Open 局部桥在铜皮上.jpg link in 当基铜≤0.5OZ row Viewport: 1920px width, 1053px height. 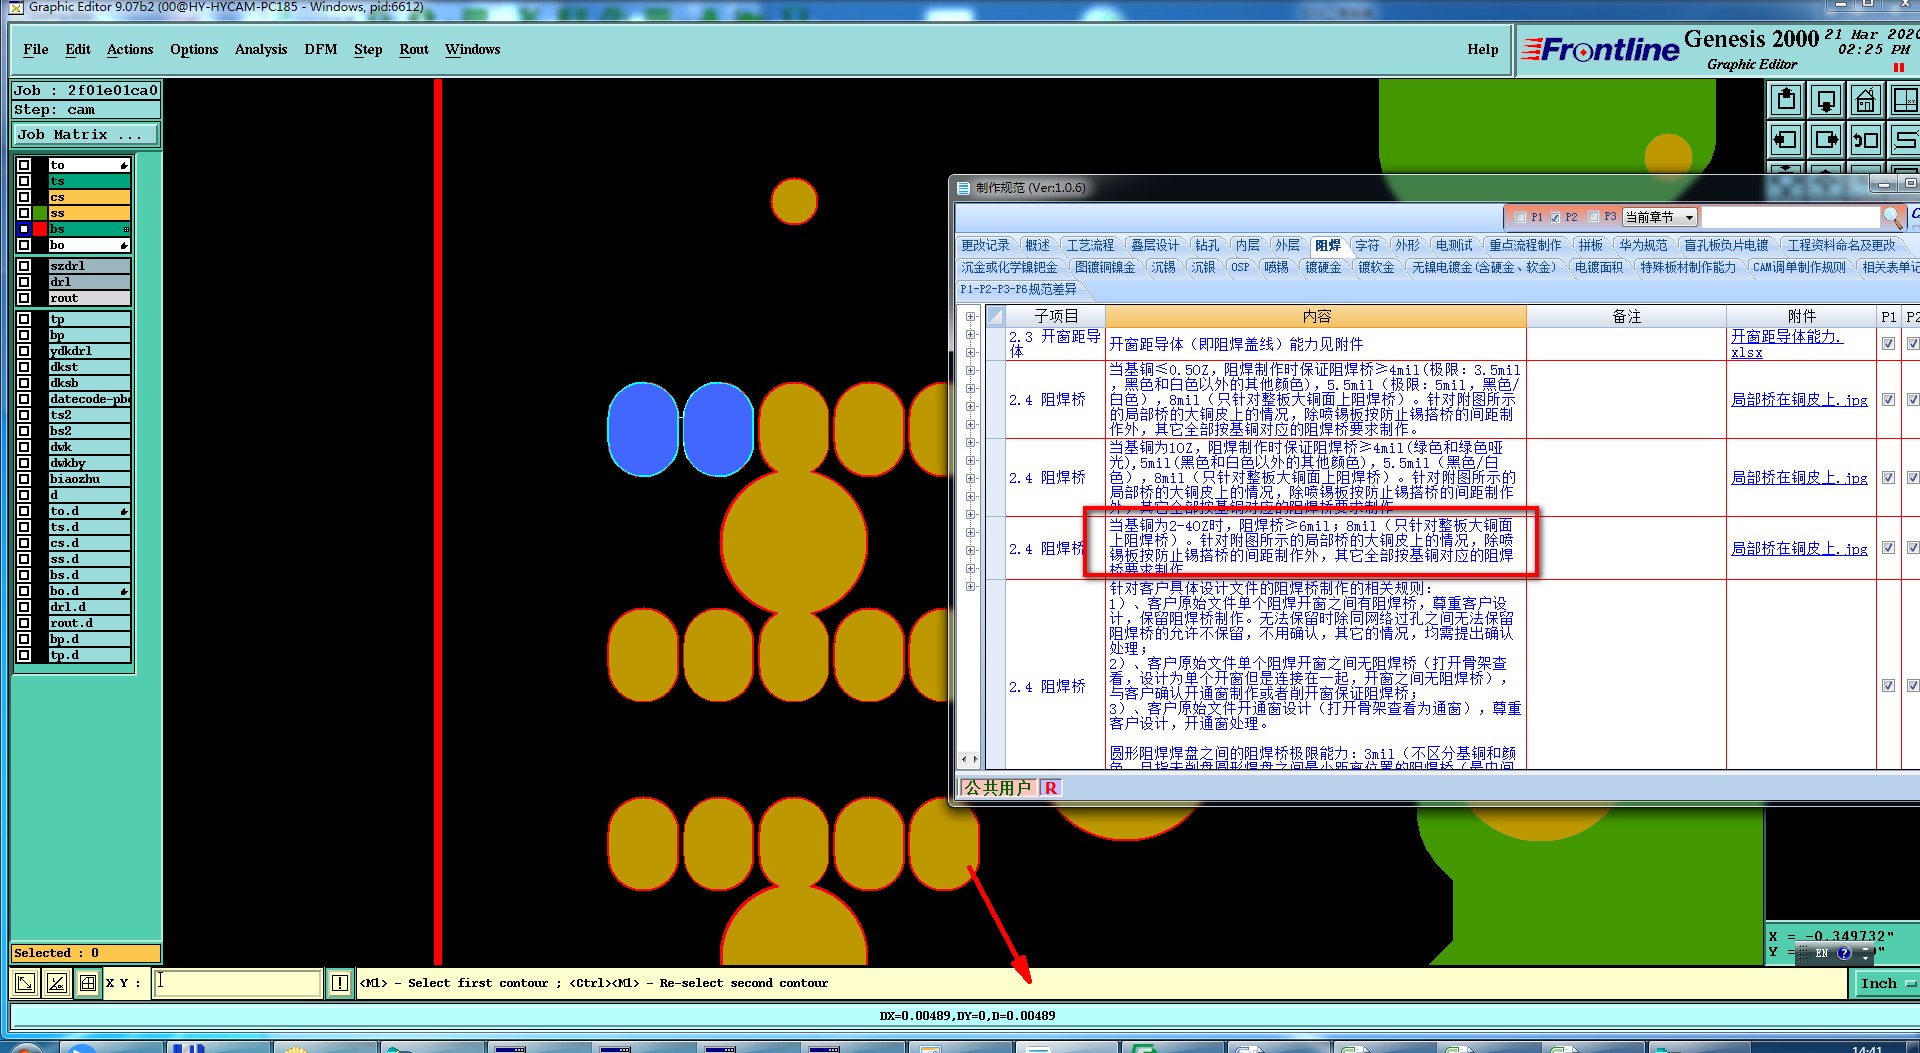pyautogui.click(x=1799, y=399)
